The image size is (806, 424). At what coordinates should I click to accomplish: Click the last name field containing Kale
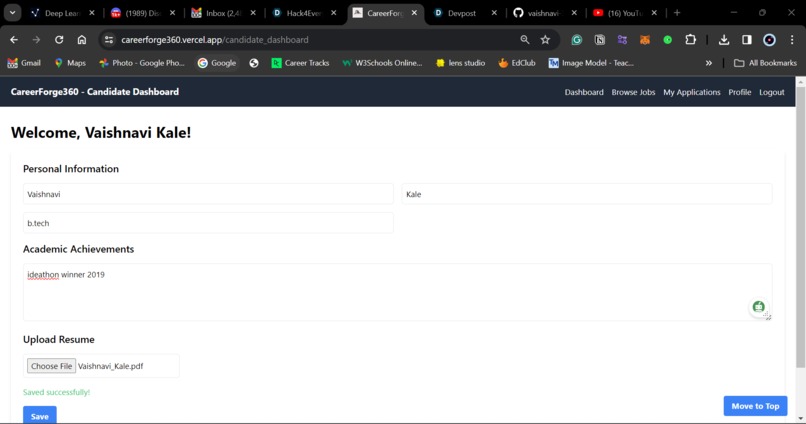pyautogui.click(x=587, y=194)
